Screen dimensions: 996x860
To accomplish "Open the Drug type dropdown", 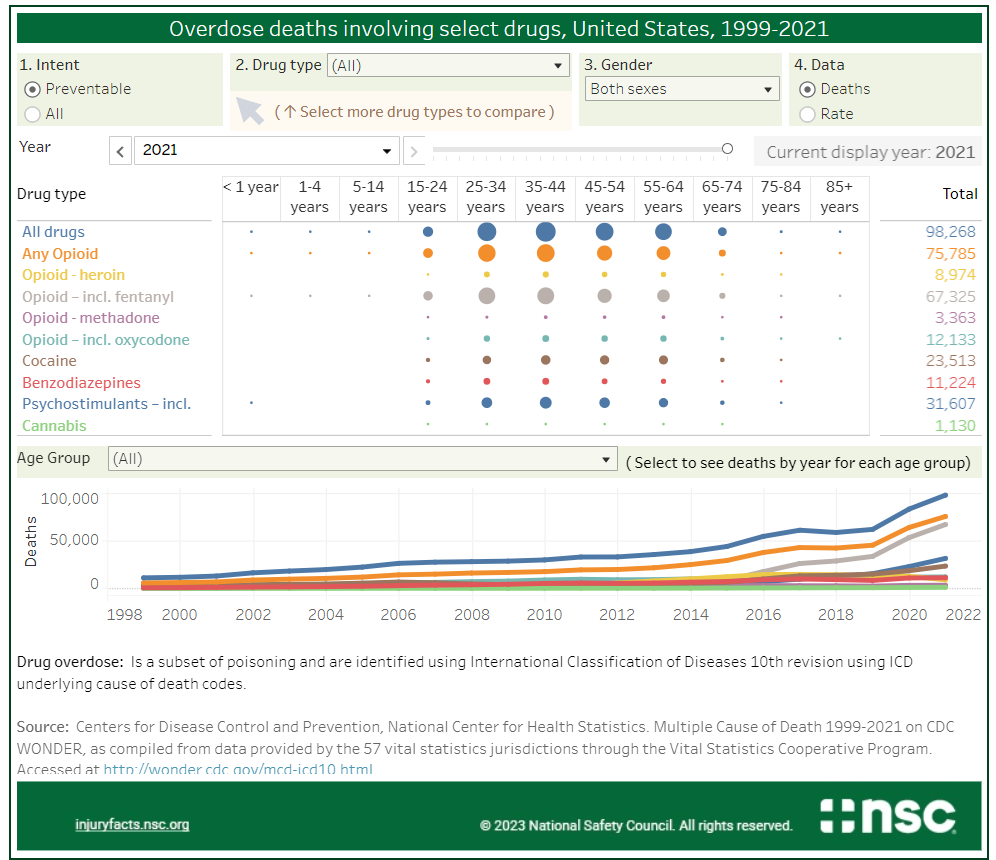I will [448, 66].
